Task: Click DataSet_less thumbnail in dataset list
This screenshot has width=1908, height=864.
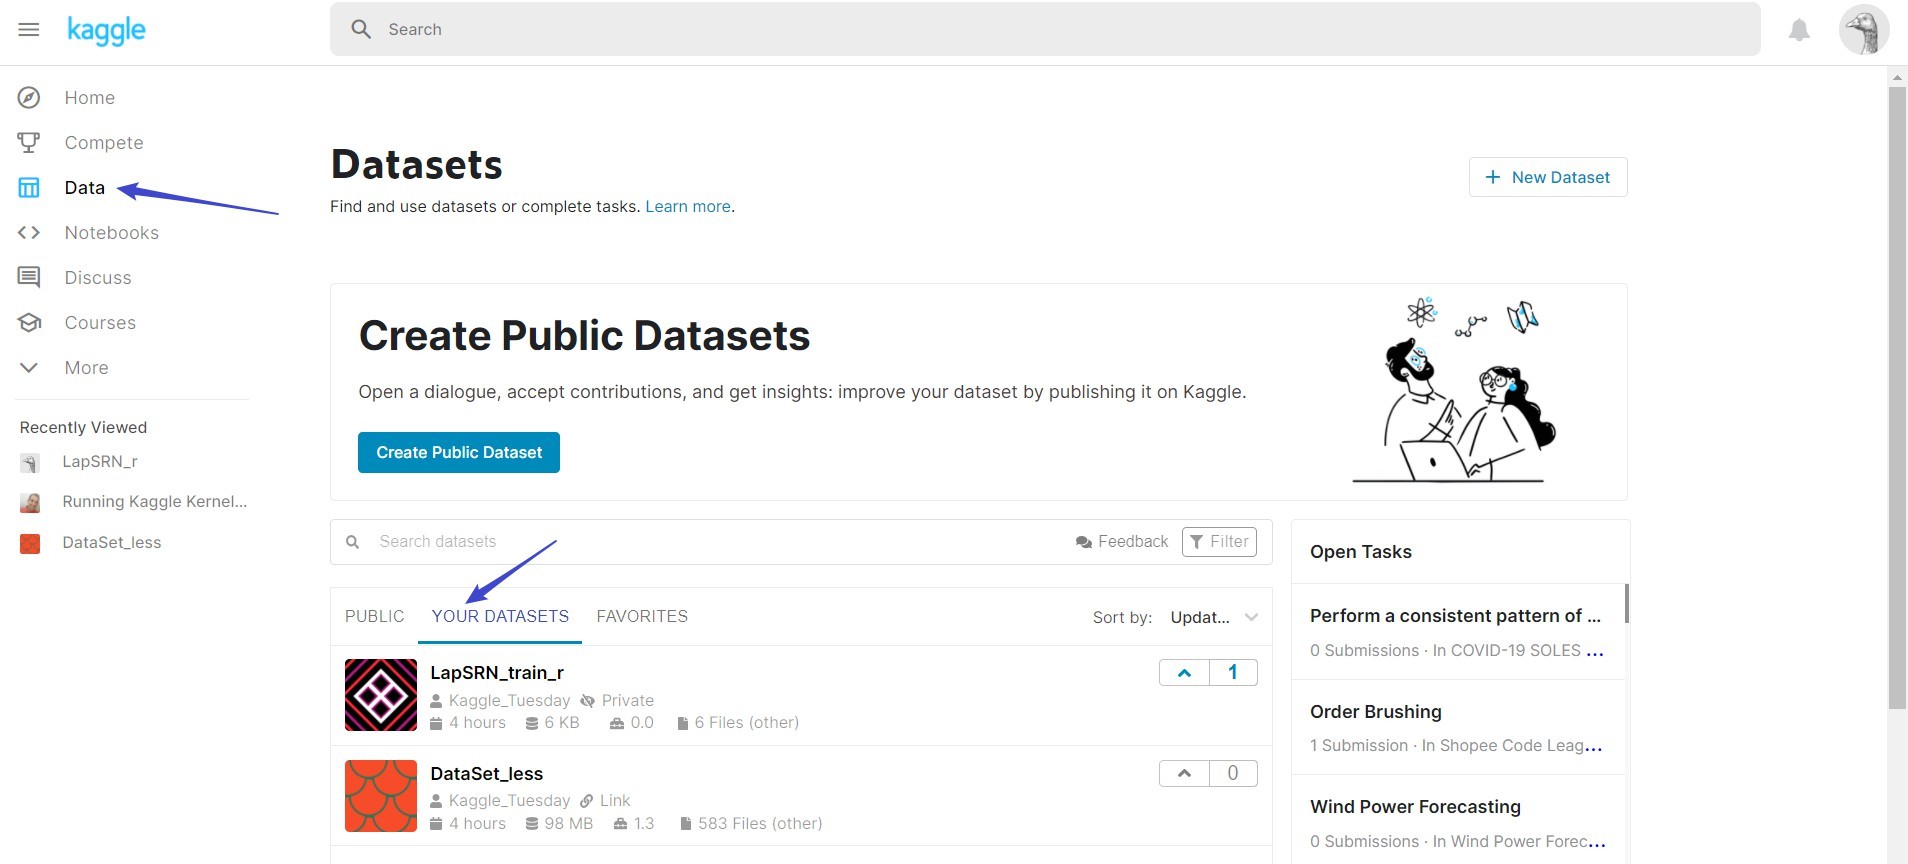Action: point(381,796)
